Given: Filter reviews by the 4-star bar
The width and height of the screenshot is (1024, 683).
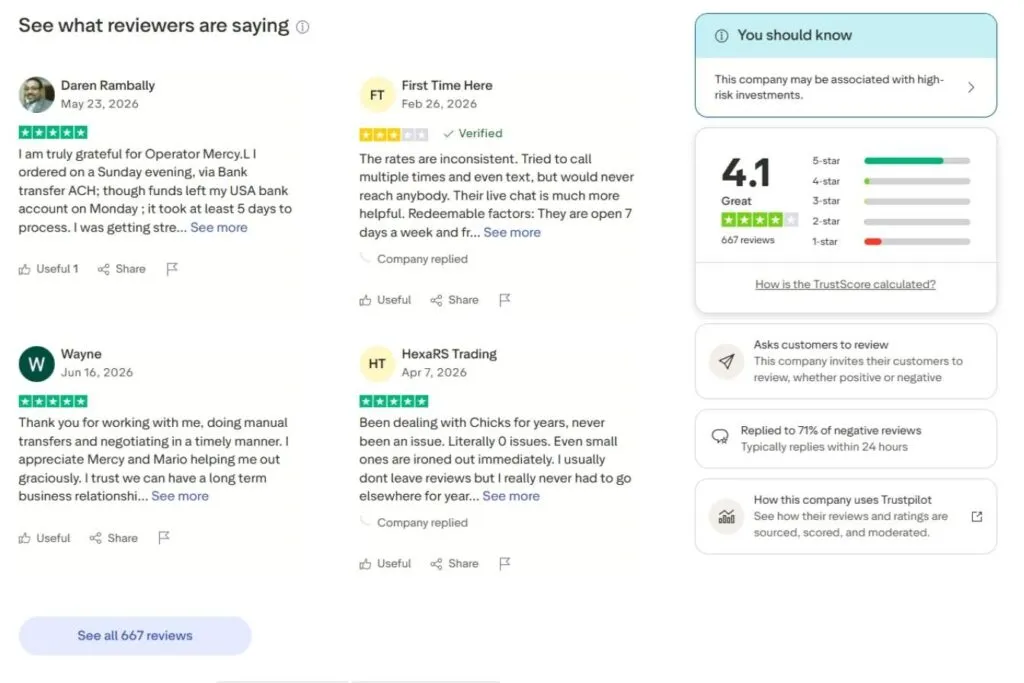Looking at the screenshot, I should [x=917, y=181].
